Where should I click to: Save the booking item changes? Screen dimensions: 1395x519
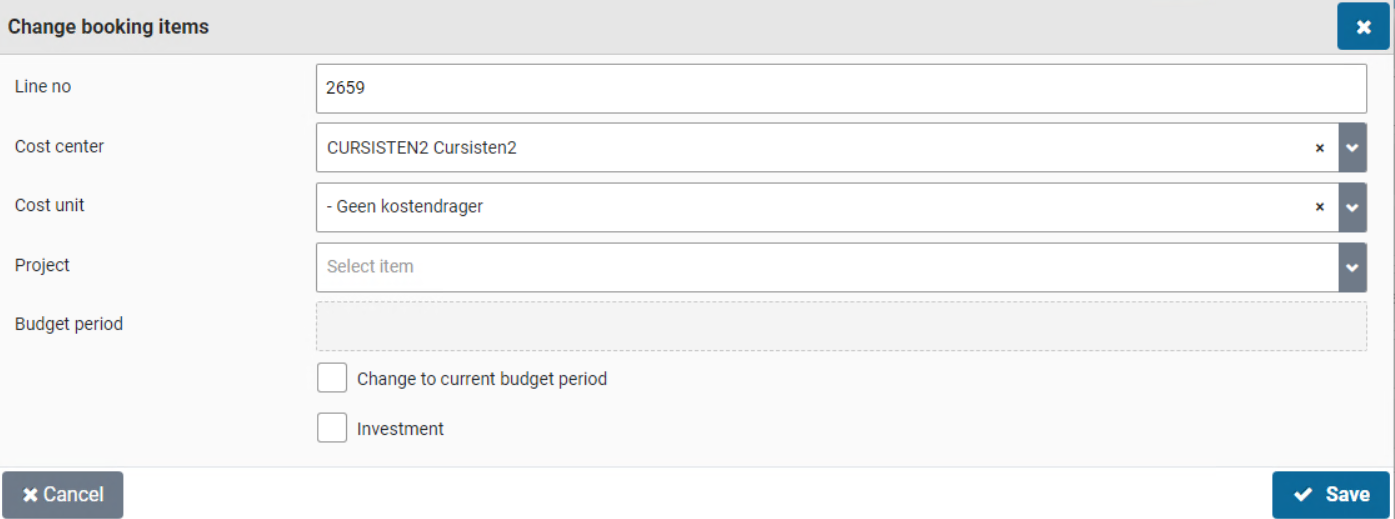[x=1330, y=494]
